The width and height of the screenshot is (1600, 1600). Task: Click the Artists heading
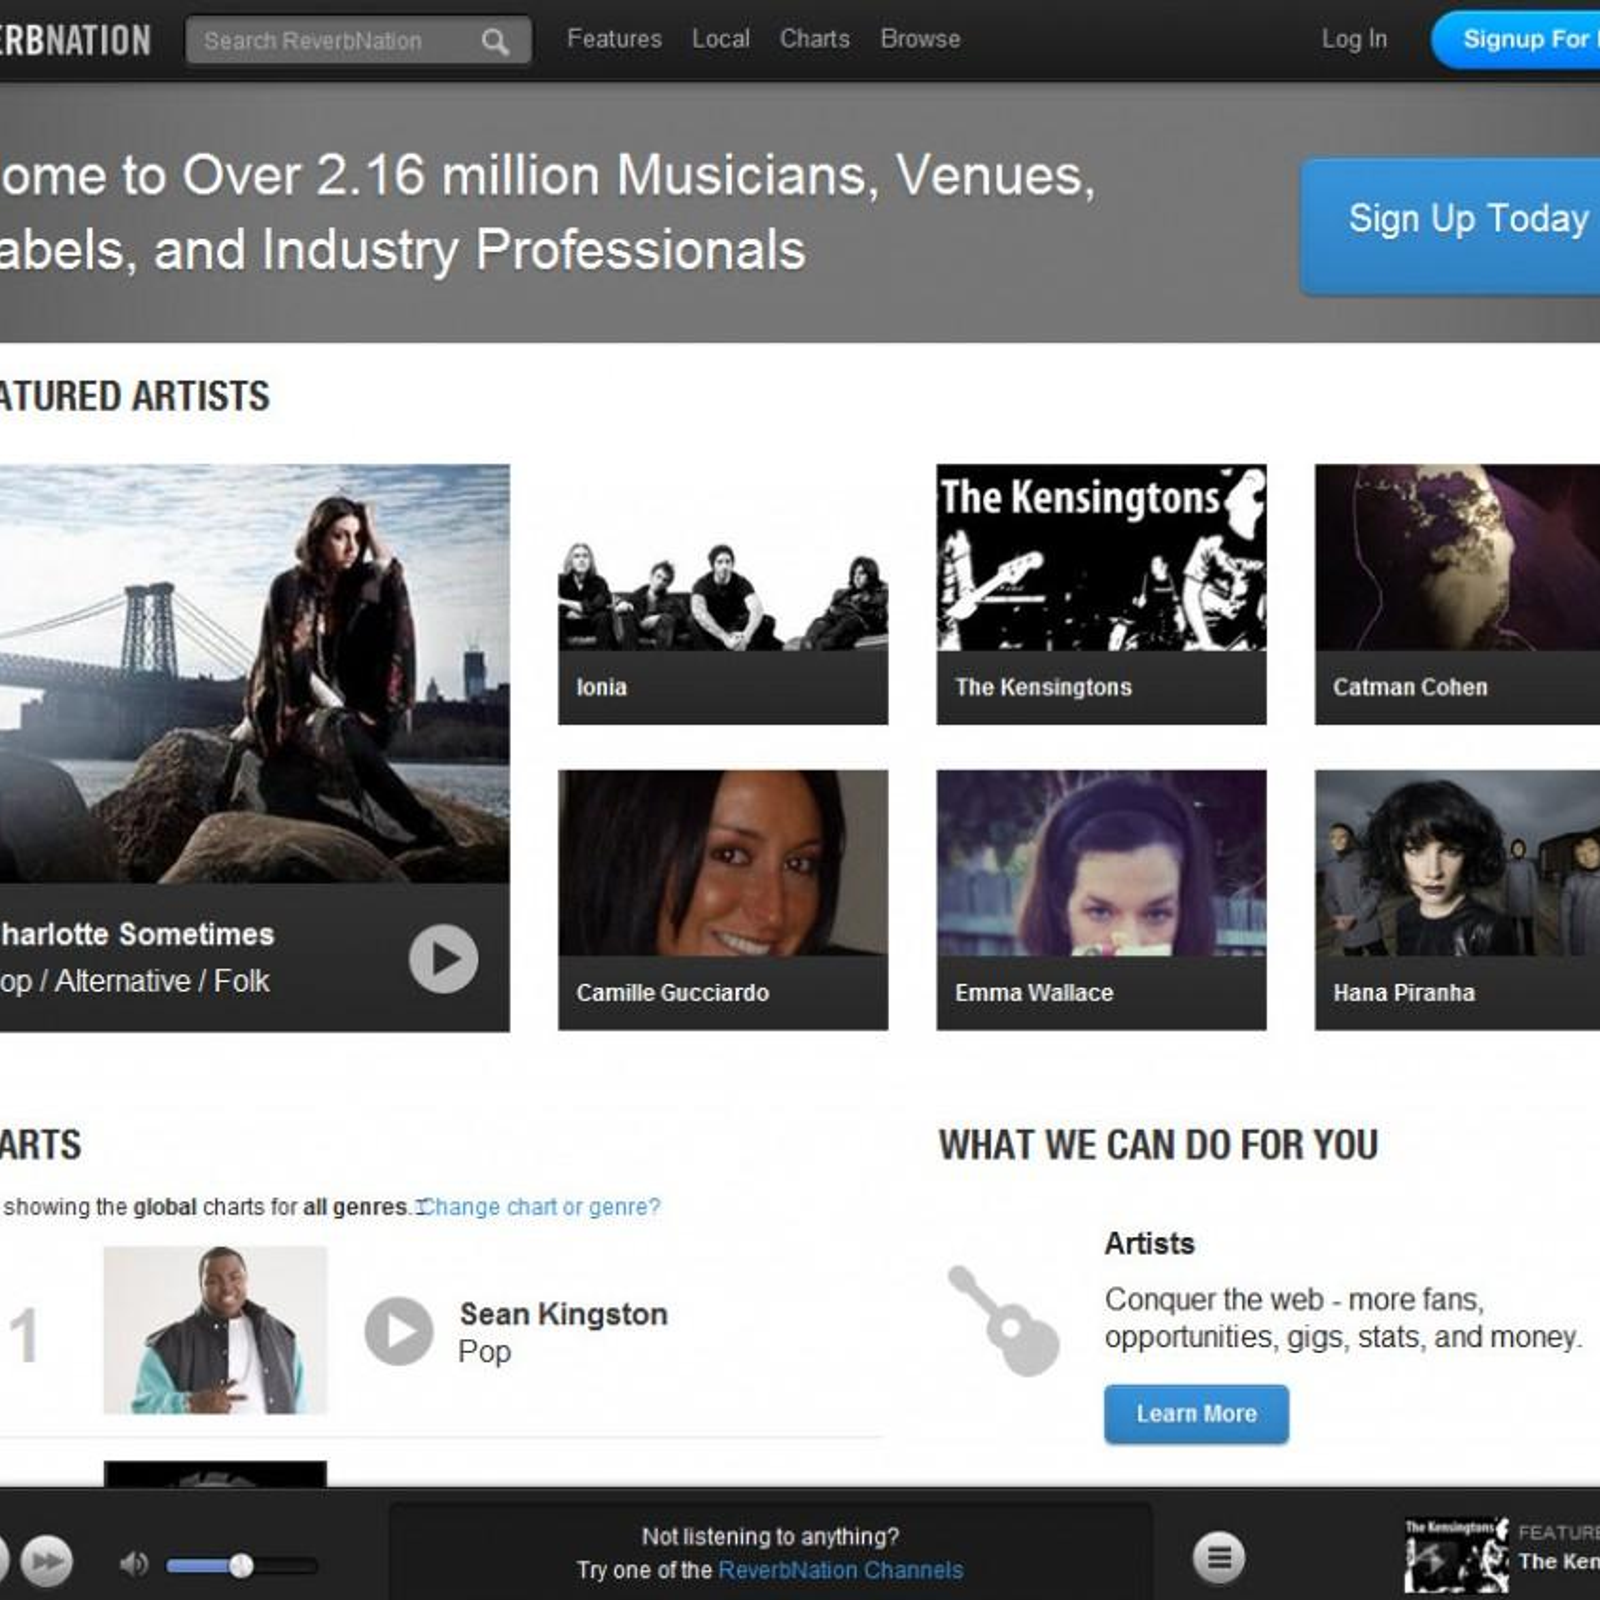click(1149, 1243)
